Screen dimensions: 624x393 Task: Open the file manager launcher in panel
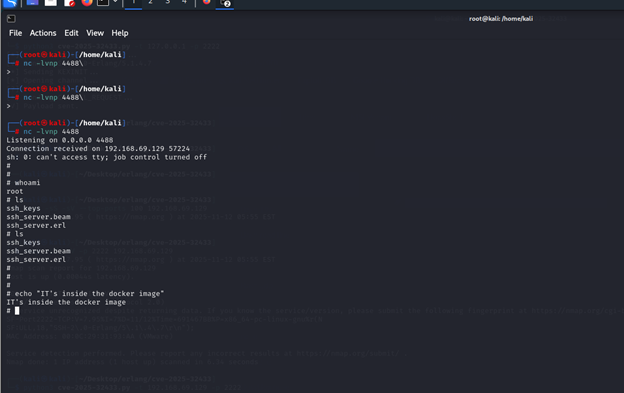(51, 3)
